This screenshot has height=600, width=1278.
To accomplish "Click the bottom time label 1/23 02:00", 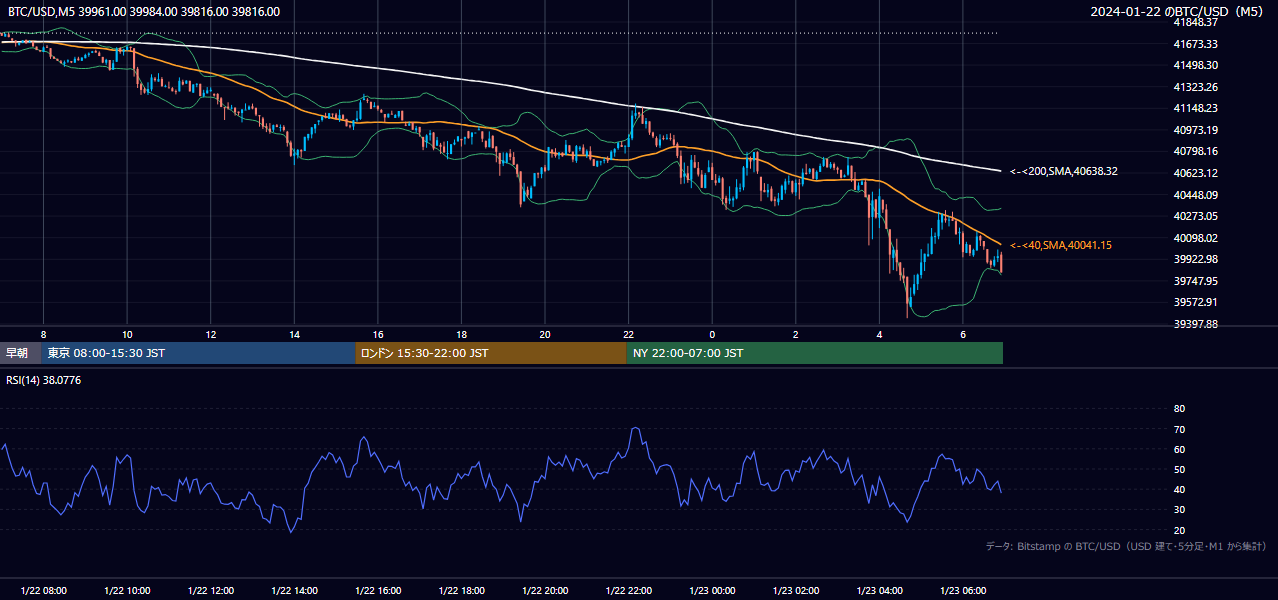I will coord(795,591).
